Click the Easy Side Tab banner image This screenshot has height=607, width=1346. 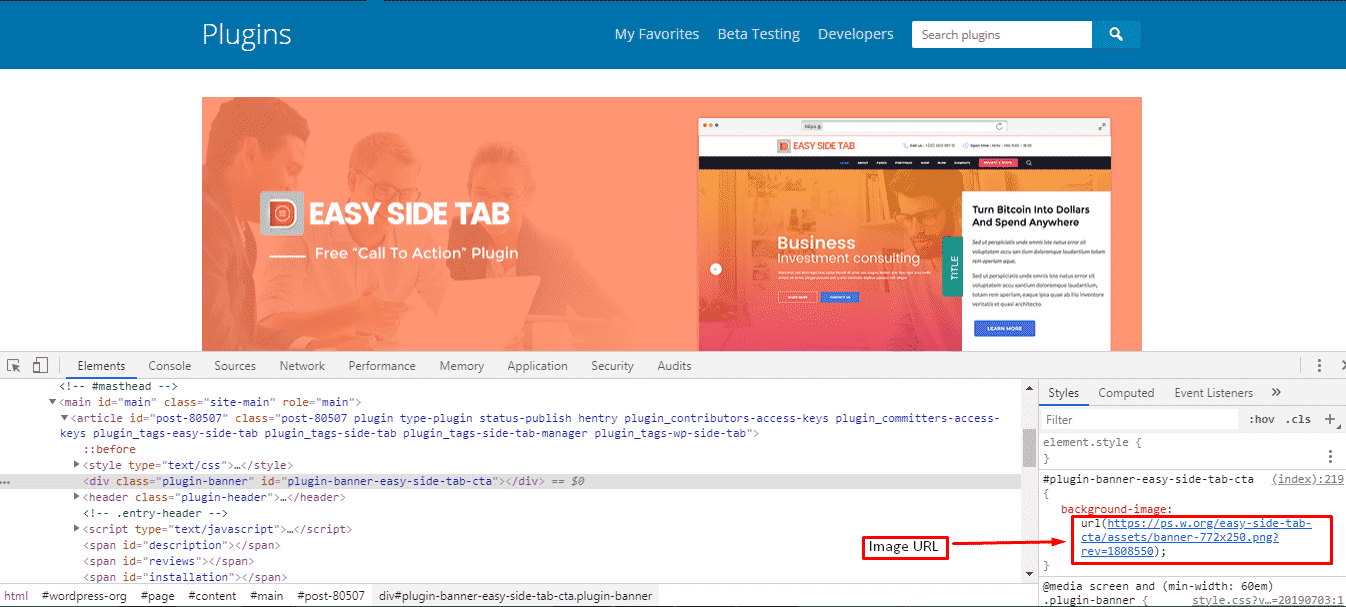point(671,224)
